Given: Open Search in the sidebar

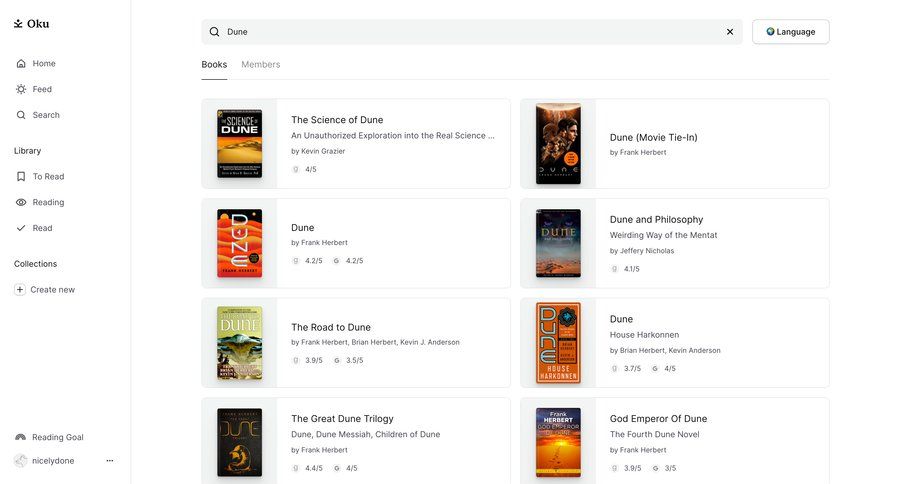Looking at the screenshot, I should (45, 115).
